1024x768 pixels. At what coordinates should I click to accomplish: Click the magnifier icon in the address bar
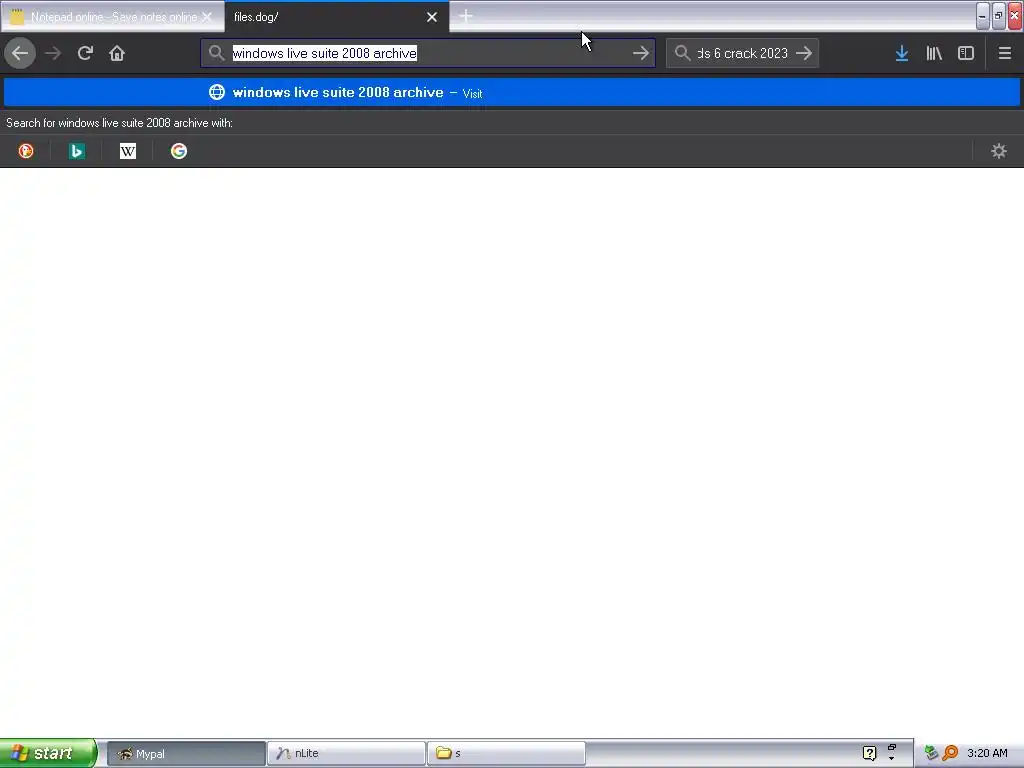(217, 53)
